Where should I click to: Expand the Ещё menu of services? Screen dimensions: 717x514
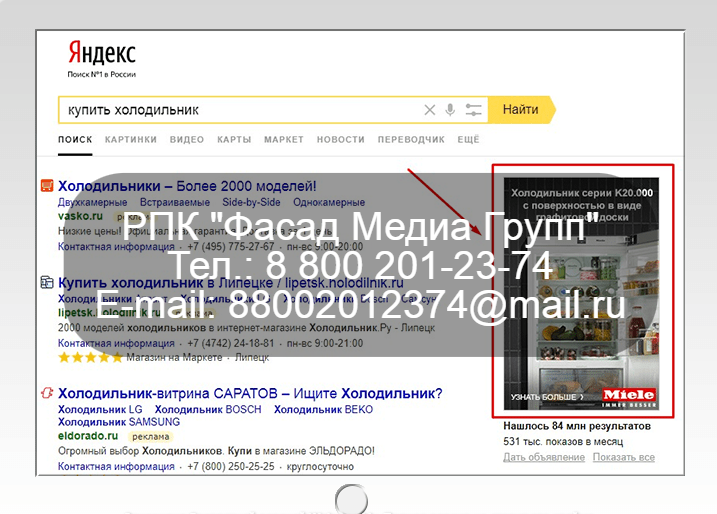[468, 140]
